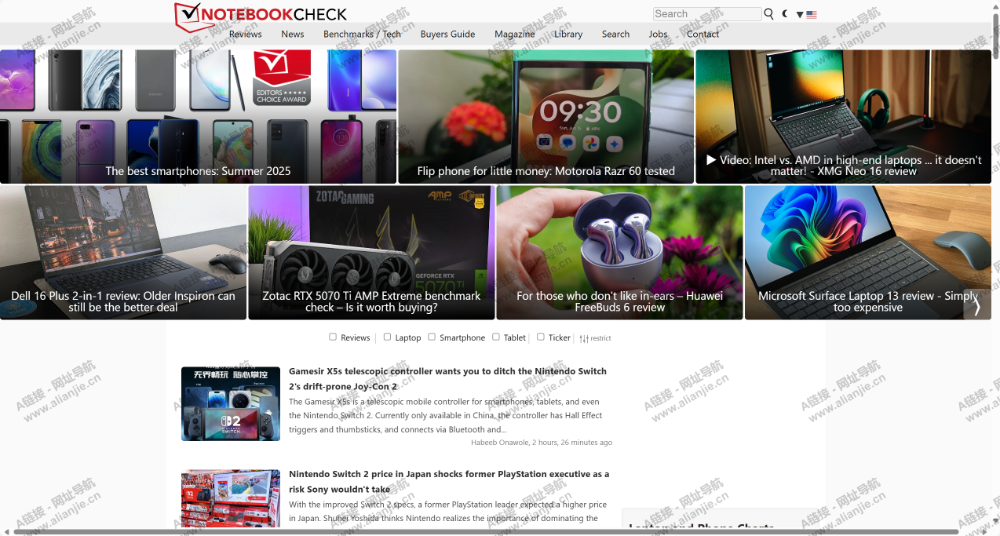Check the Laptop filter checkbox
The height and width of the screenshot is (536, 1000).
point(387,337)
